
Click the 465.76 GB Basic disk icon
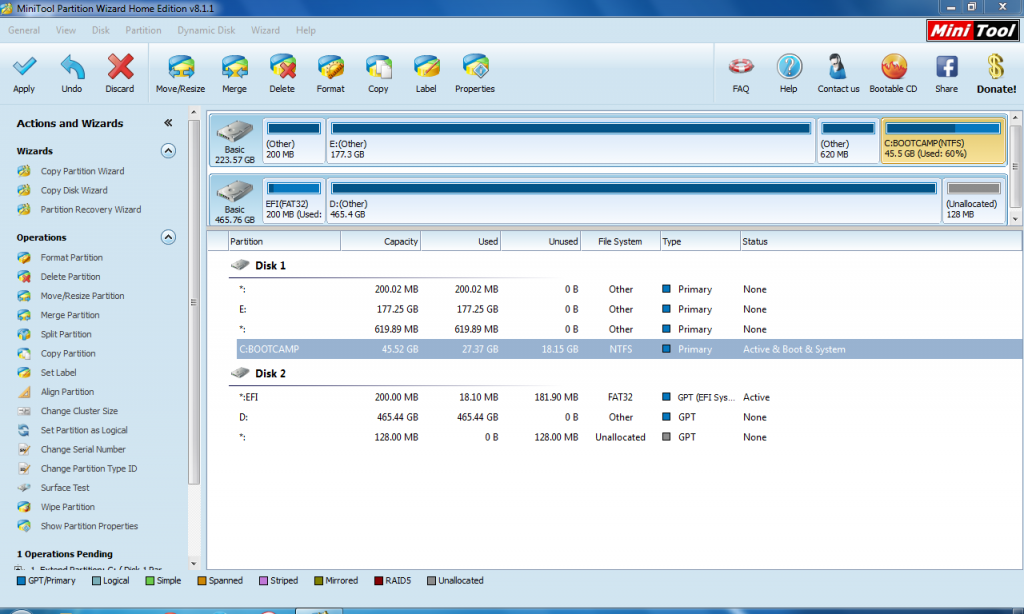[235, 191]
